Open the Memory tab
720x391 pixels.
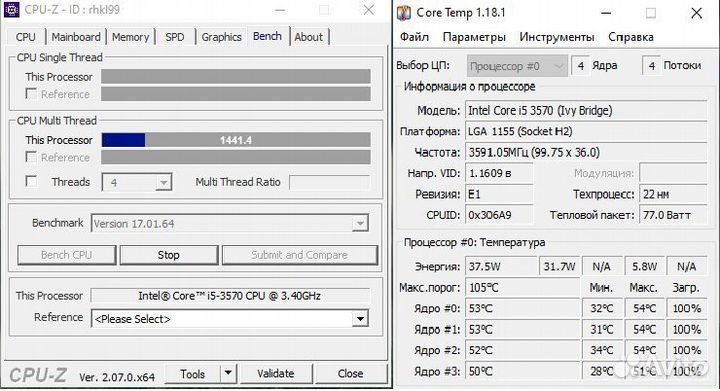click(x=130, y=37)
